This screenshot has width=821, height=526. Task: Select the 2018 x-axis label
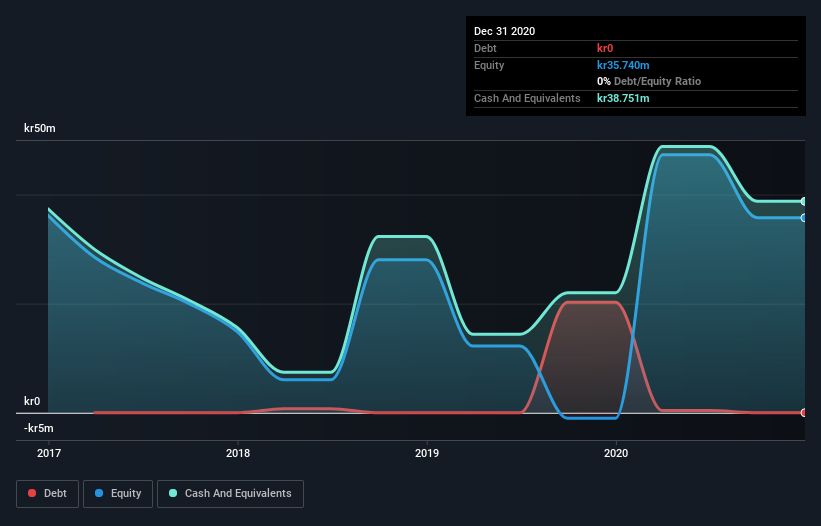click(x=238, y=453)
